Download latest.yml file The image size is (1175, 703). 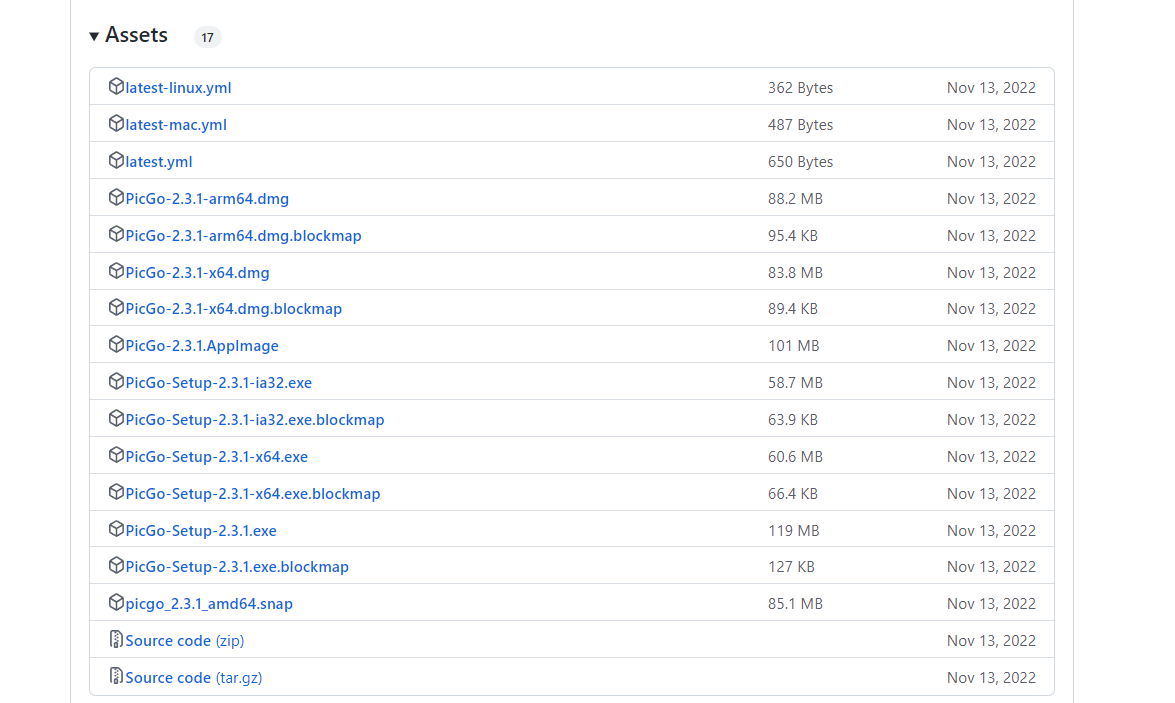pyautogui.click(x=159, y=162)
